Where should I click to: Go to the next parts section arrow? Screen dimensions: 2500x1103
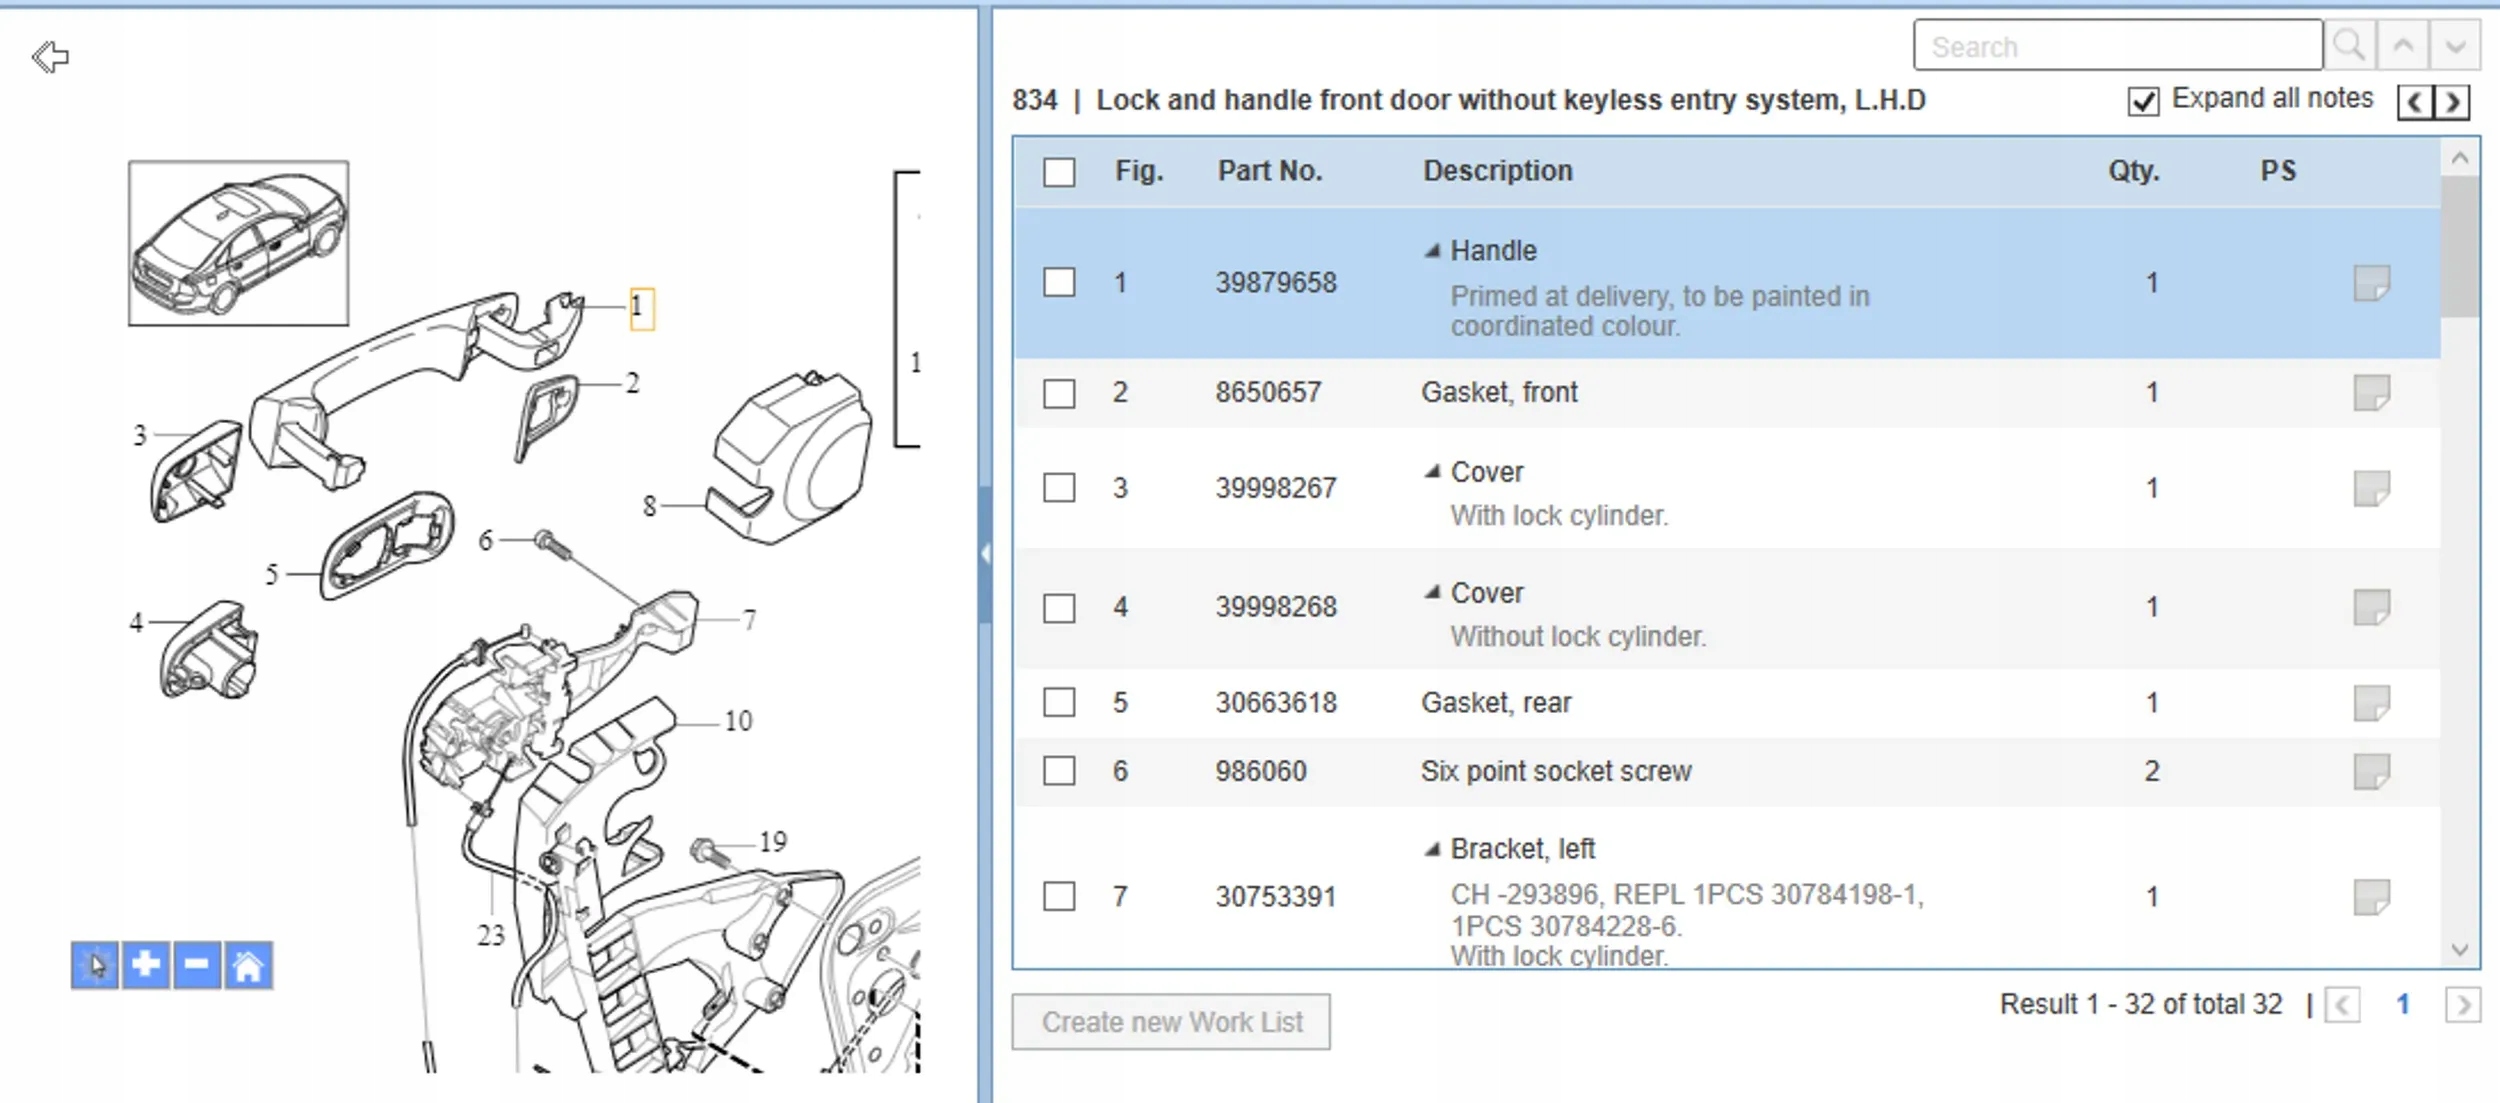[x=2453, y=102]
